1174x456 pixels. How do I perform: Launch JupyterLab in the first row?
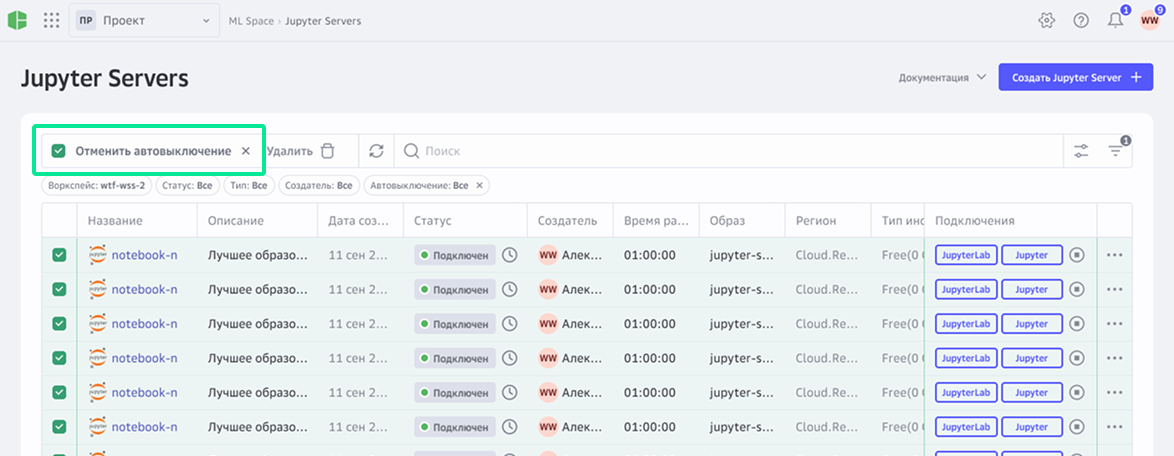tap(966, 255)
